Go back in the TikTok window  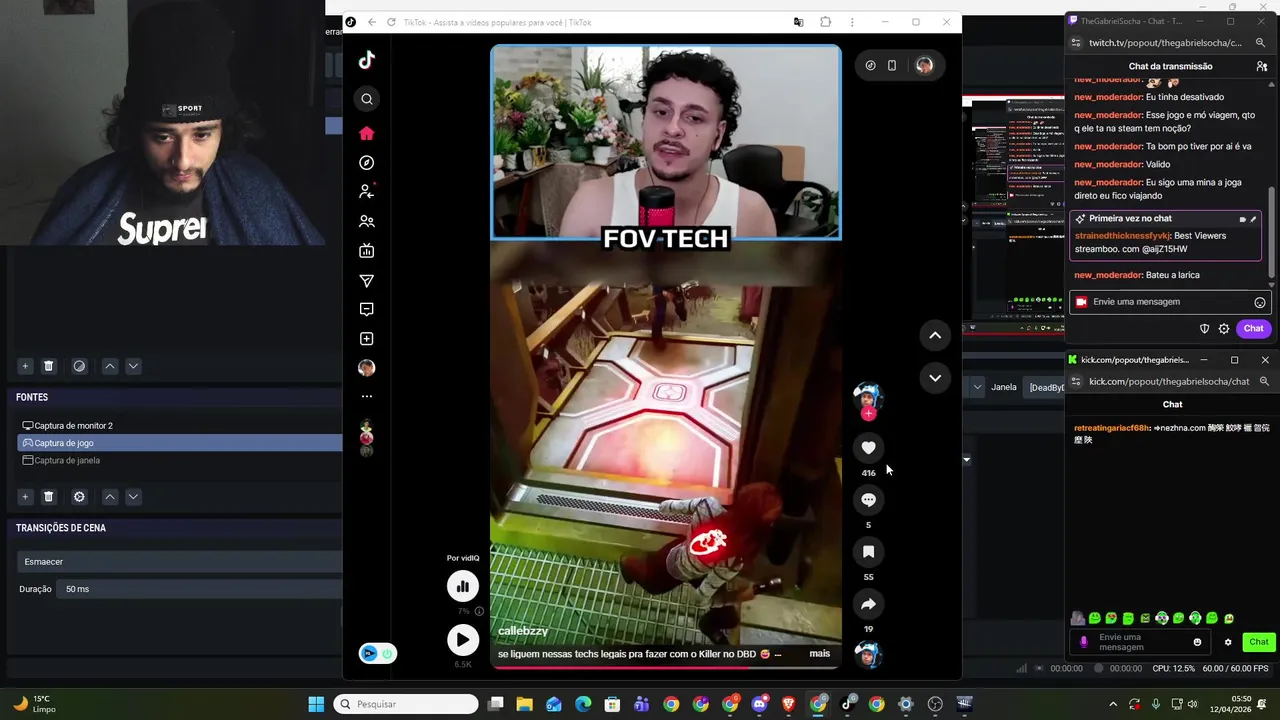click(x=372, y=22)
